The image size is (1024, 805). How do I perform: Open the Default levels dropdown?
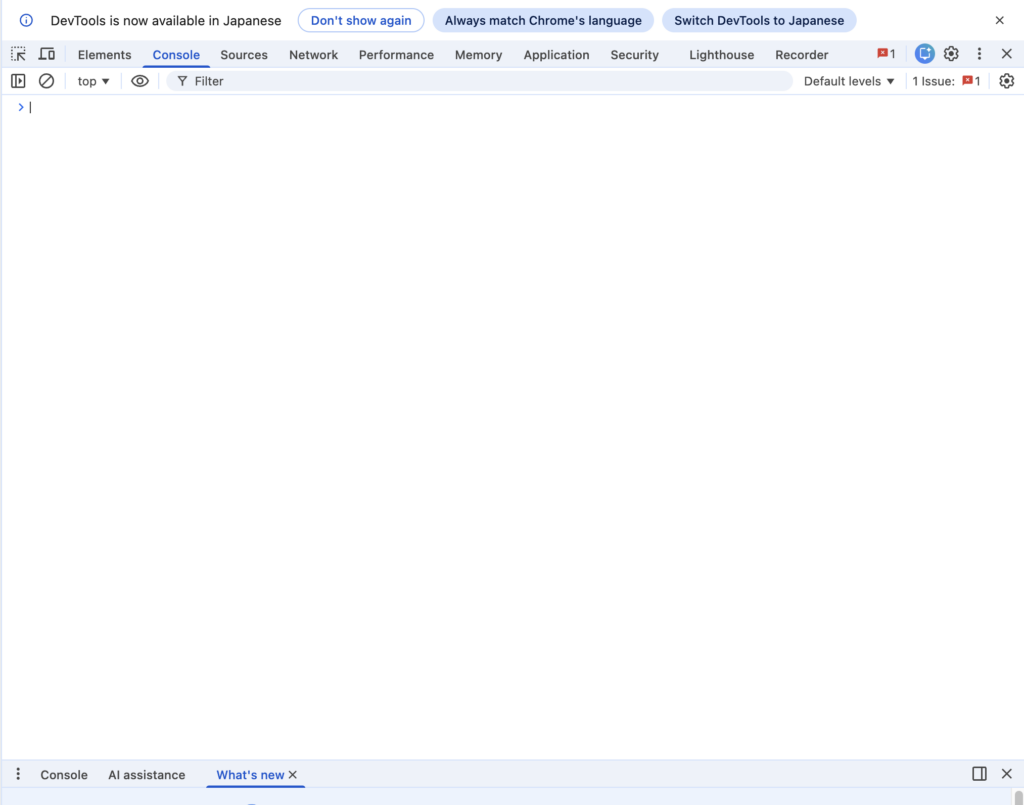pos(848,81)
